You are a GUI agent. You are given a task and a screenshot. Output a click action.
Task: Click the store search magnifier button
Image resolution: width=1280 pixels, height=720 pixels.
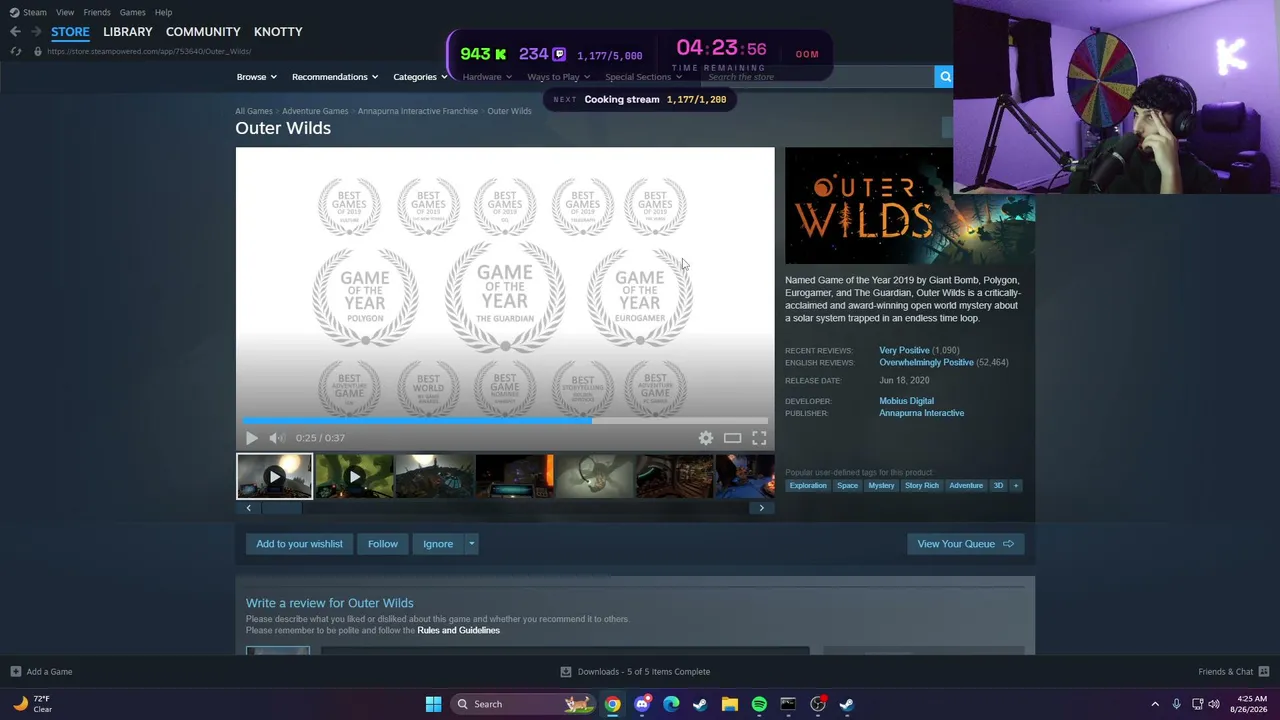944,77
